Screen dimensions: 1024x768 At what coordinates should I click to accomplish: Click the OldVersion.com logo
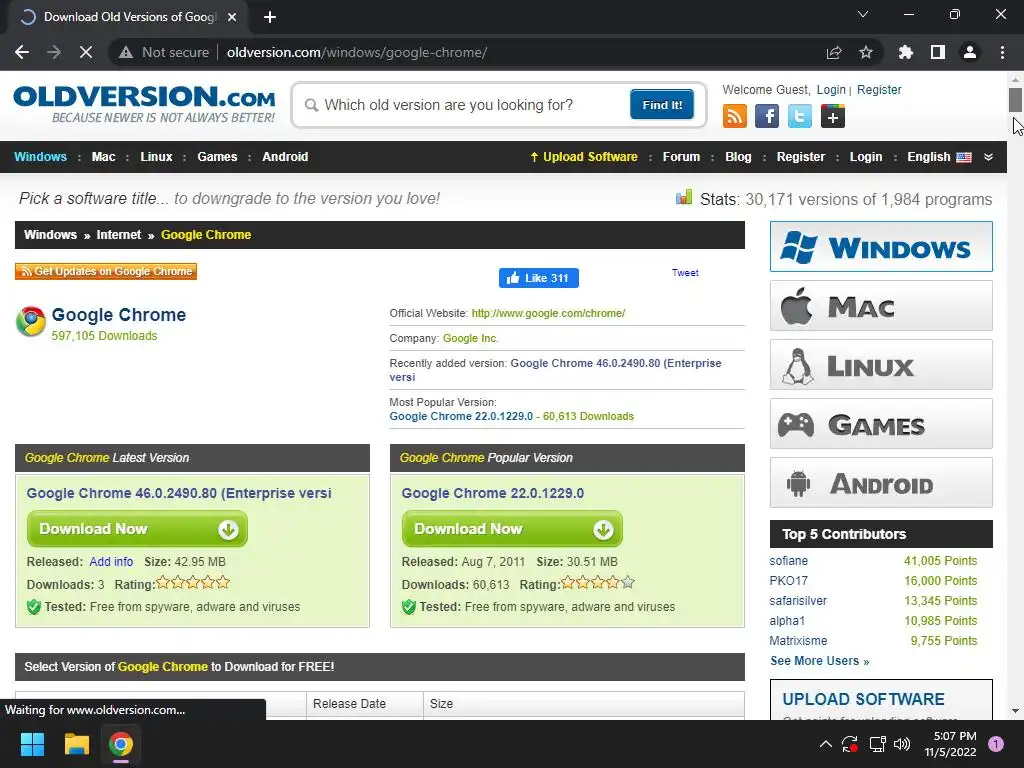point(144,104)
